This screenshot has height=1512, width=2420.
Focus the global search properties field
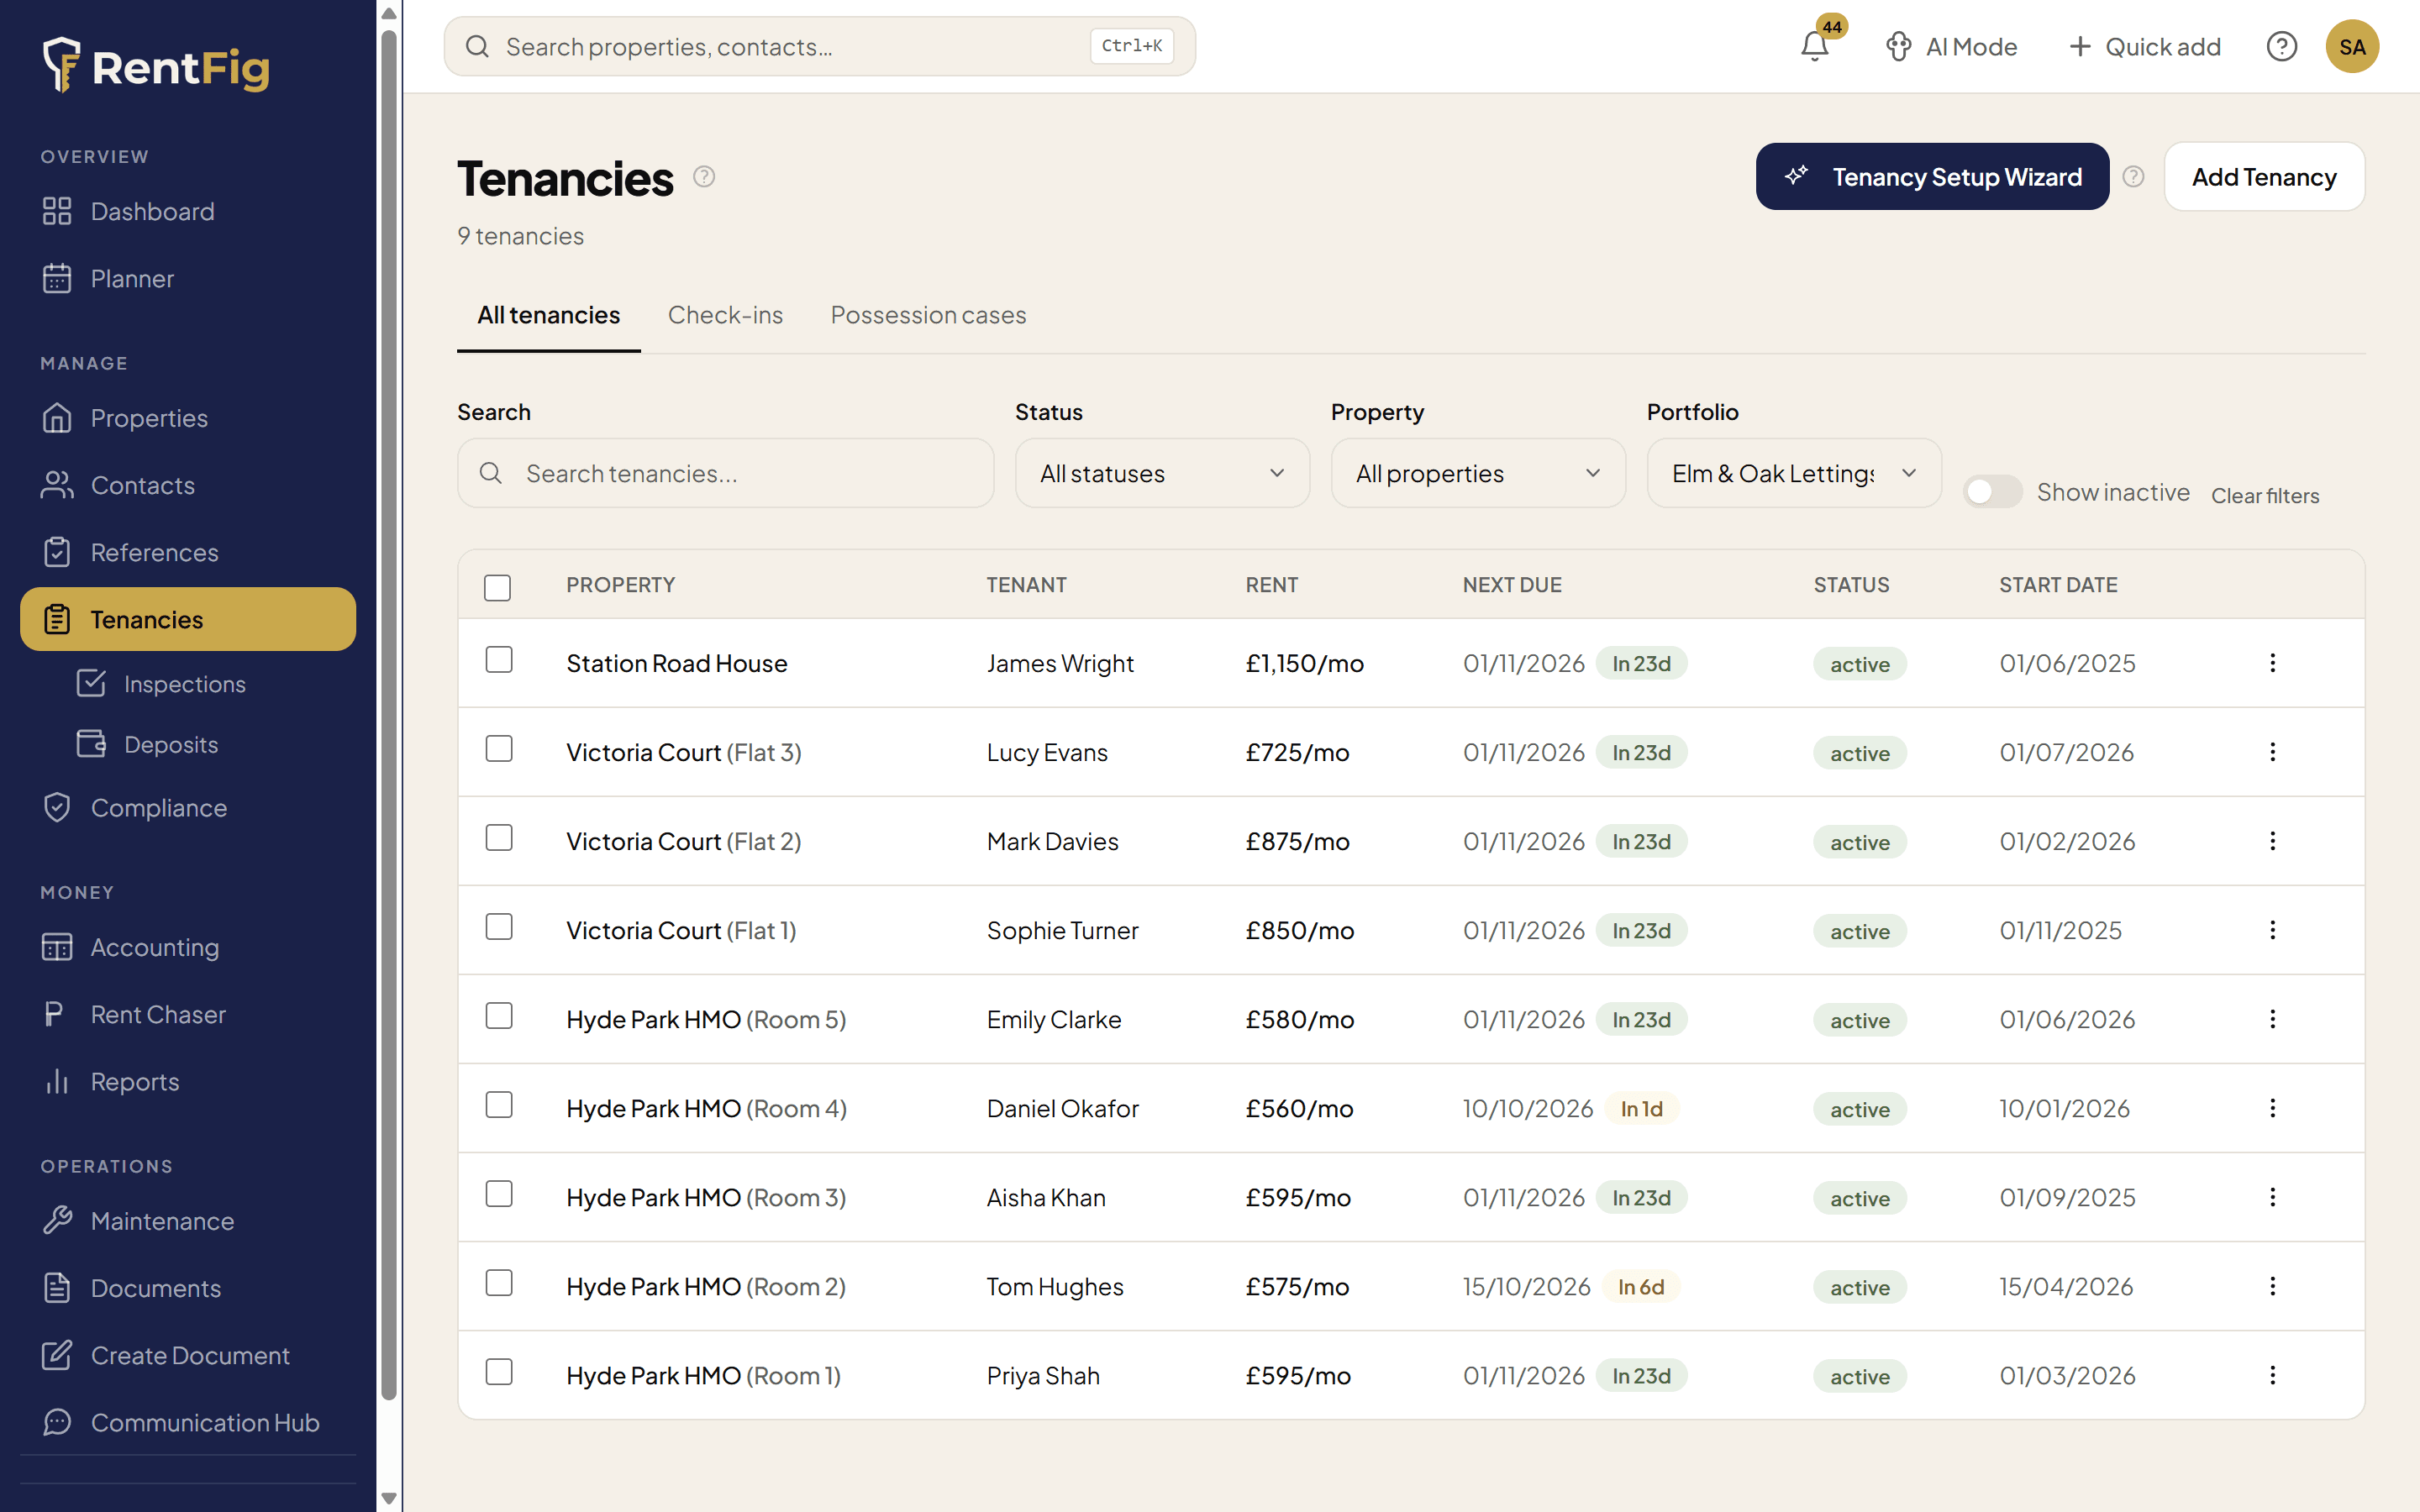click(819, 46)
